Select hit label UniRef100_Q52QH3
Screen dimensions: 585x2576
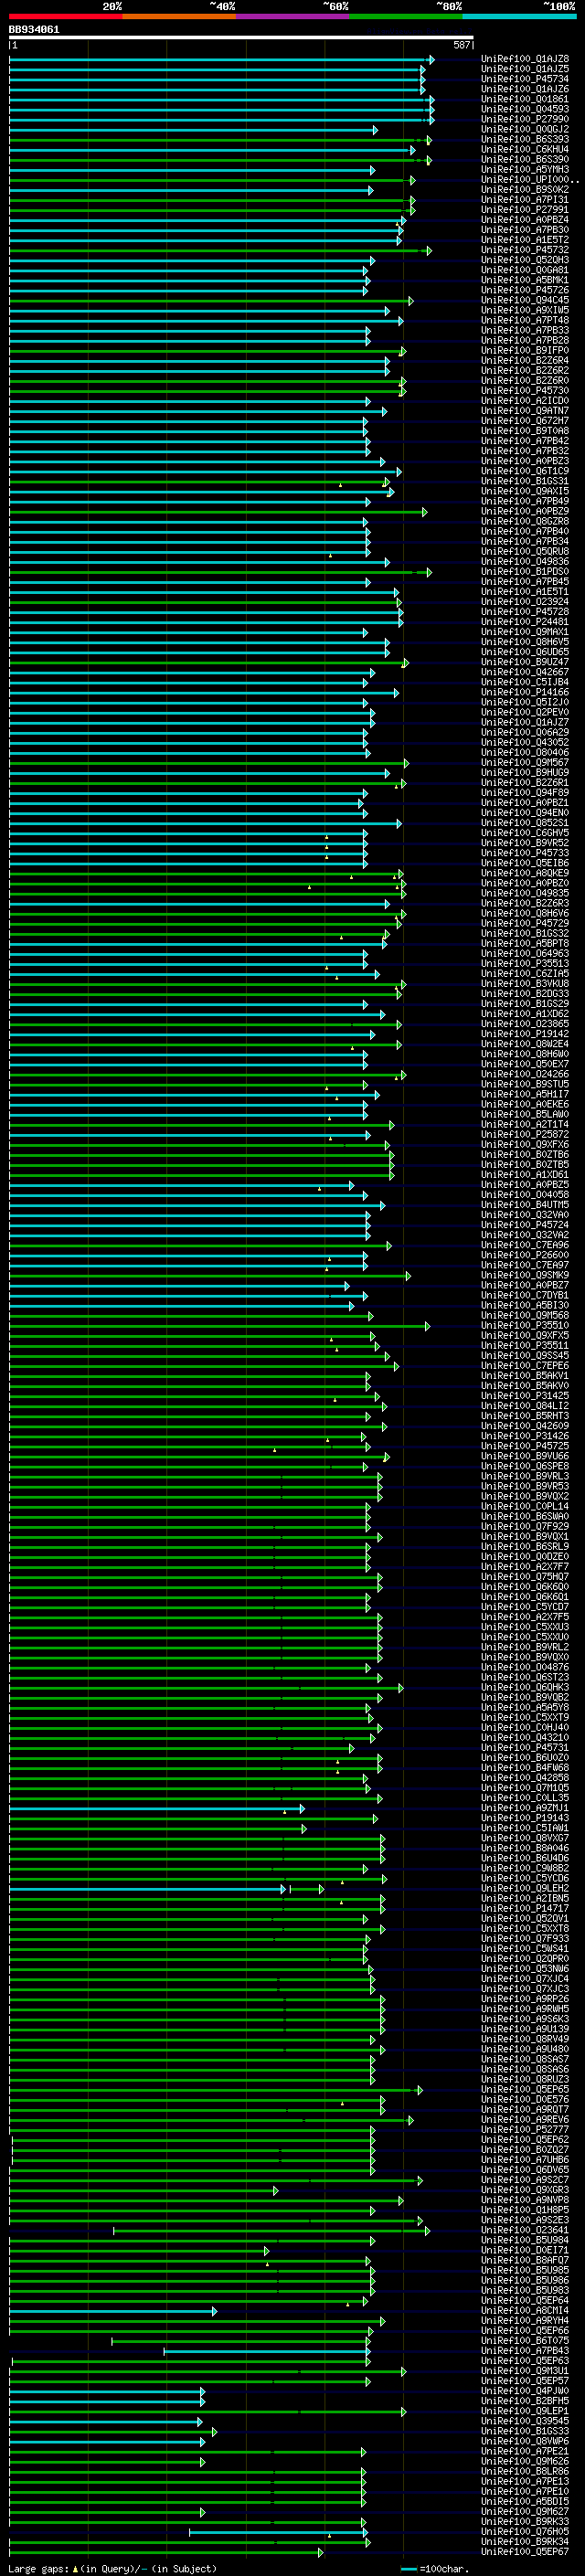click(525, 260)
